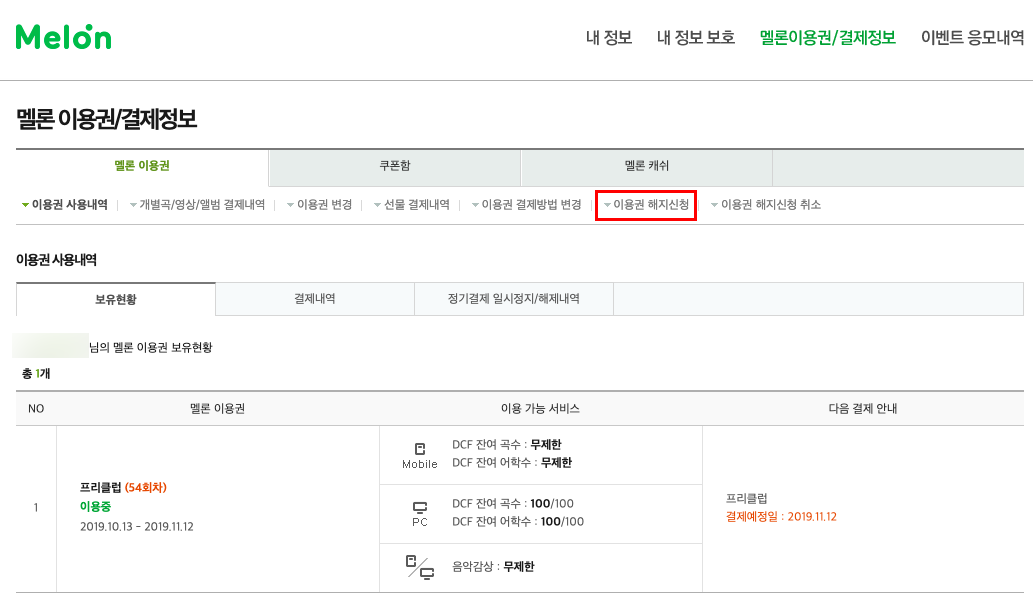Click the 이용권 사용내역 section heading
Image resolution: width=1033 pixels, height=614 pixels.
pyautogui.click(x=57, y=260)
